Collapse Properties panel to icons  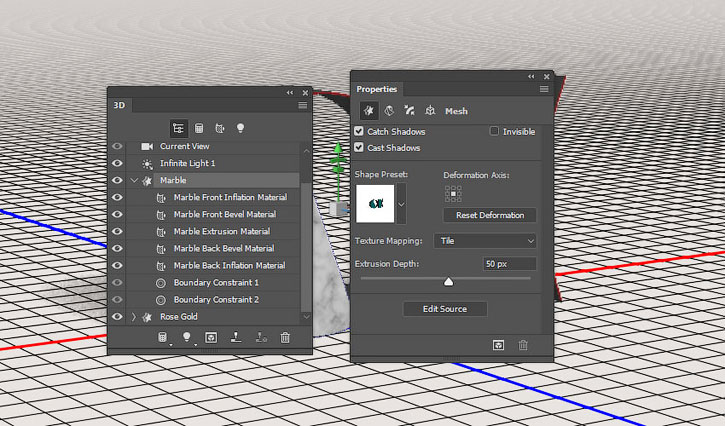click(x=531, y=76)
